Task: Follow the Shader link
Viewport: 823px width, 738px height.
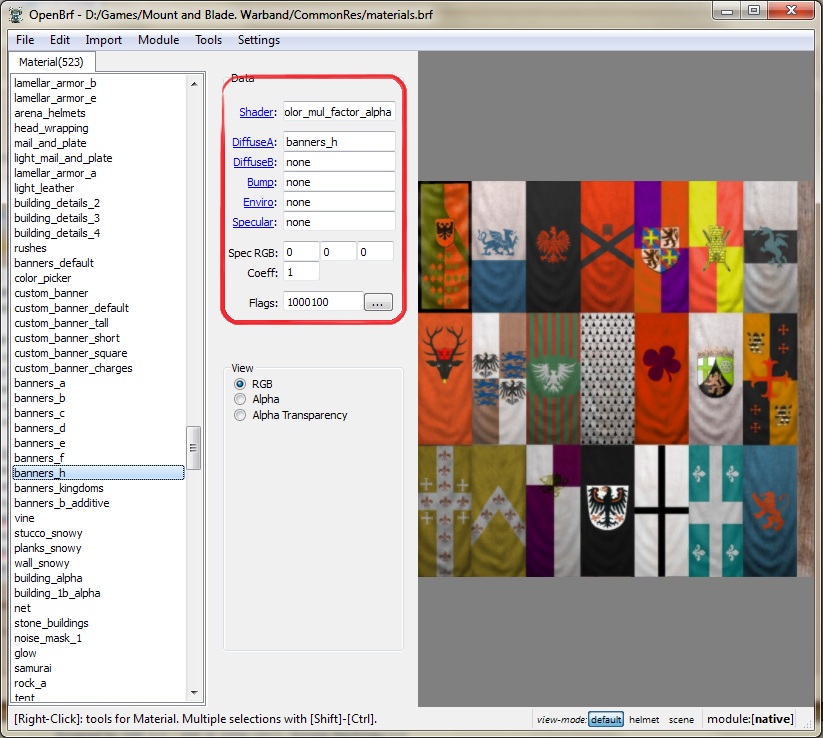Action: (256, 112)
